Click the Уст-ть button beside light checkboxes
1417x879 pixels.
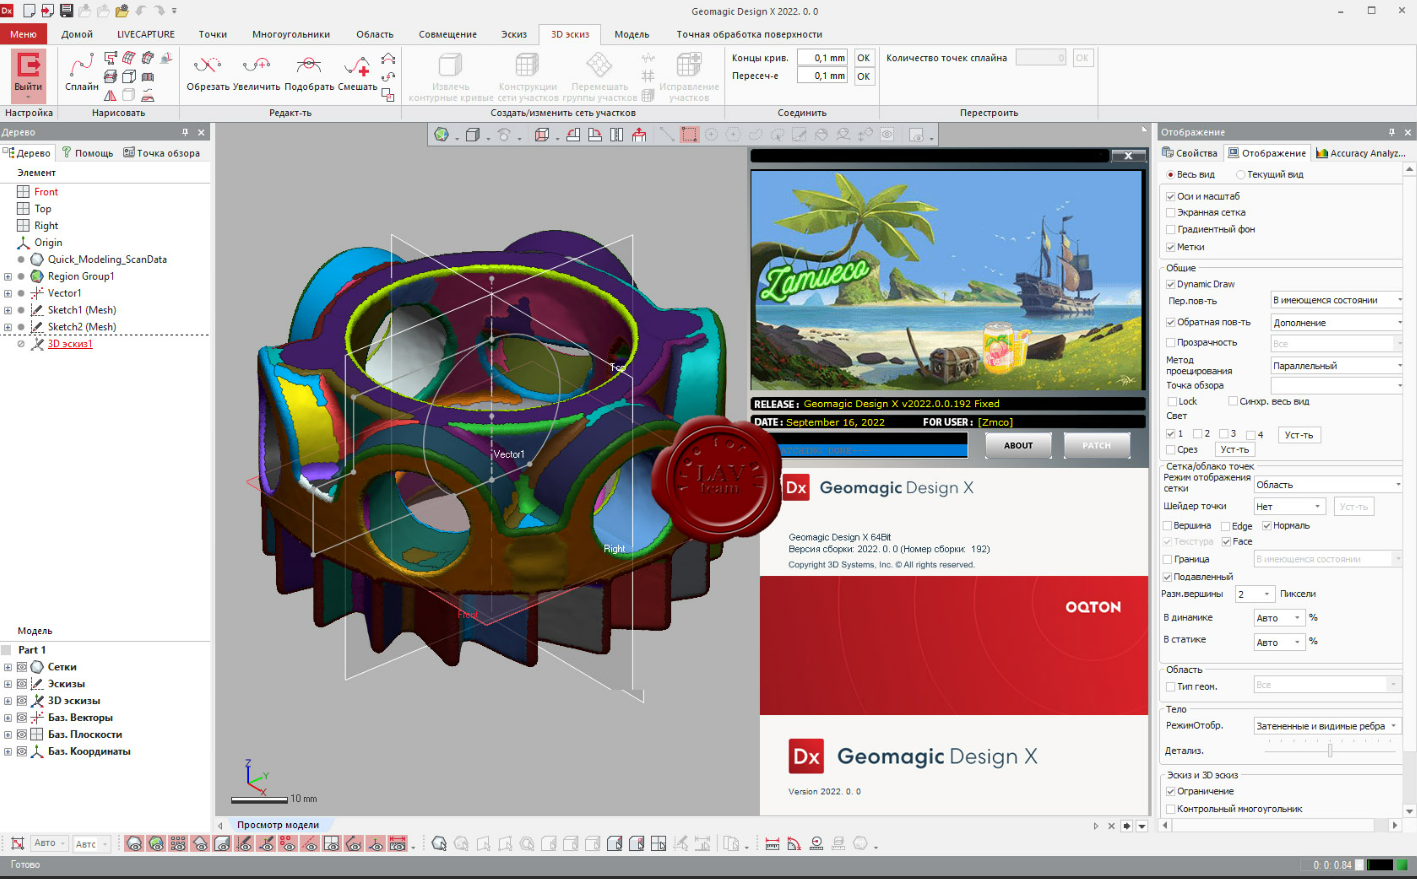(1299, 435)
